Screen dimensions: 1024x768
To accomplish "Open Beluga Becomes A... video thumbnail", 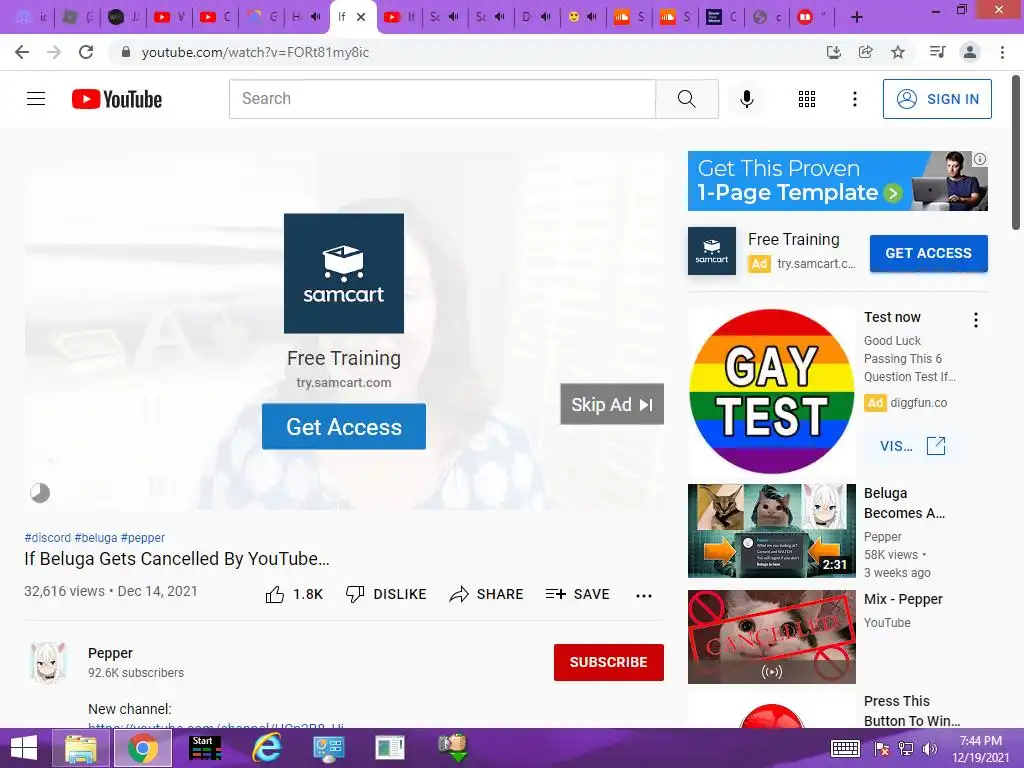I will (x=771, y=531).
